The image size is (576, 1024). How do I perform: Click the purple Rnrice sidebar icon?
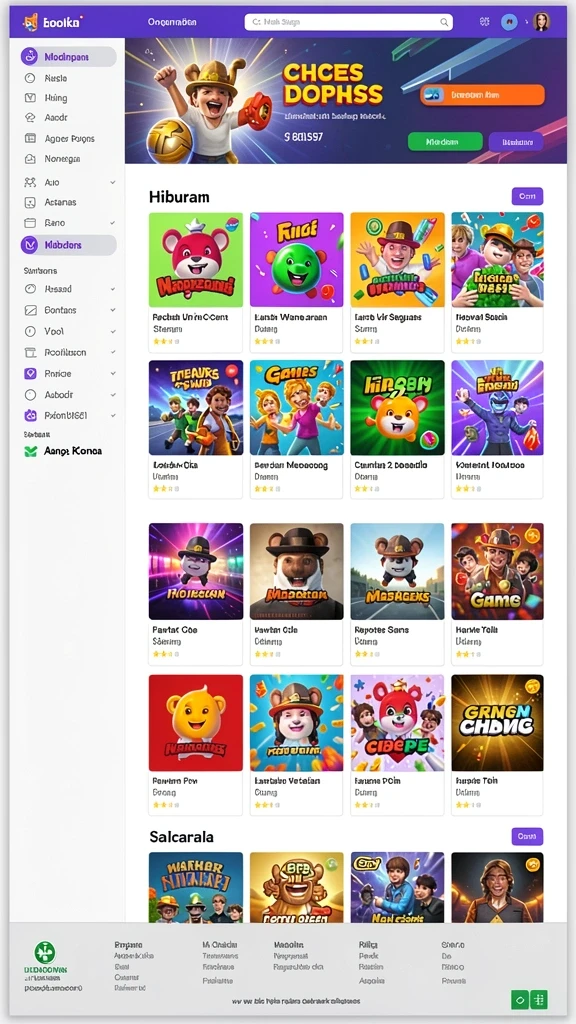click(30, 374)
